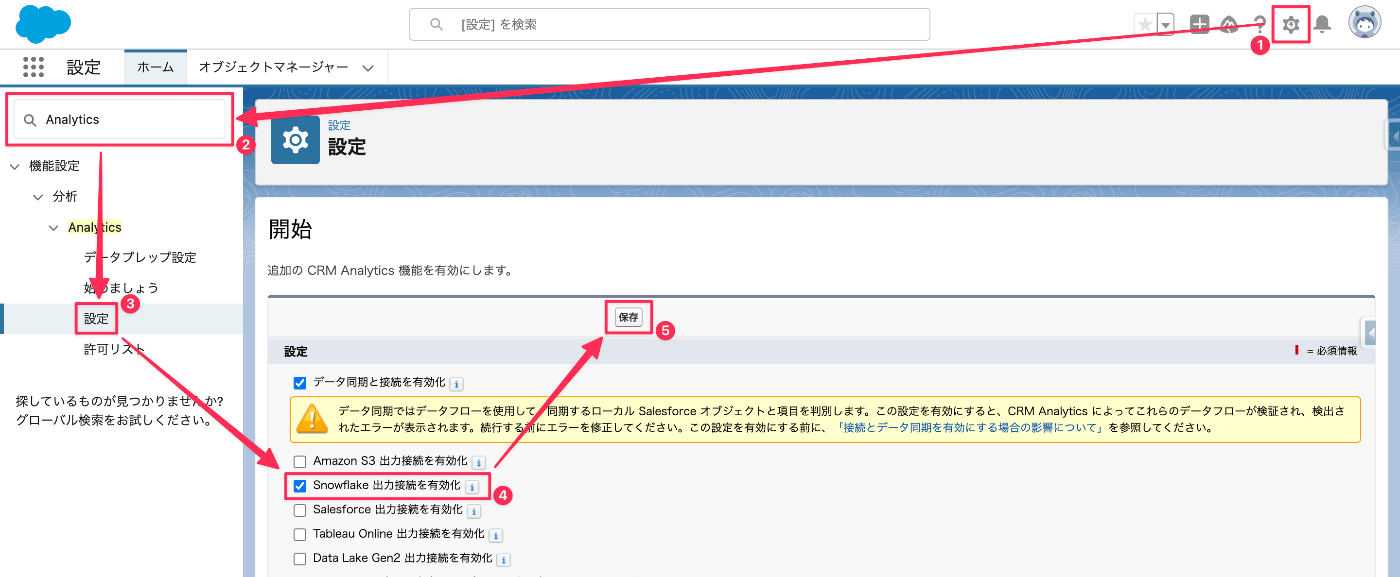Collapse the Analytics tree node
The width and height of the screenshot is (1400, 577).
pos(54,228)
